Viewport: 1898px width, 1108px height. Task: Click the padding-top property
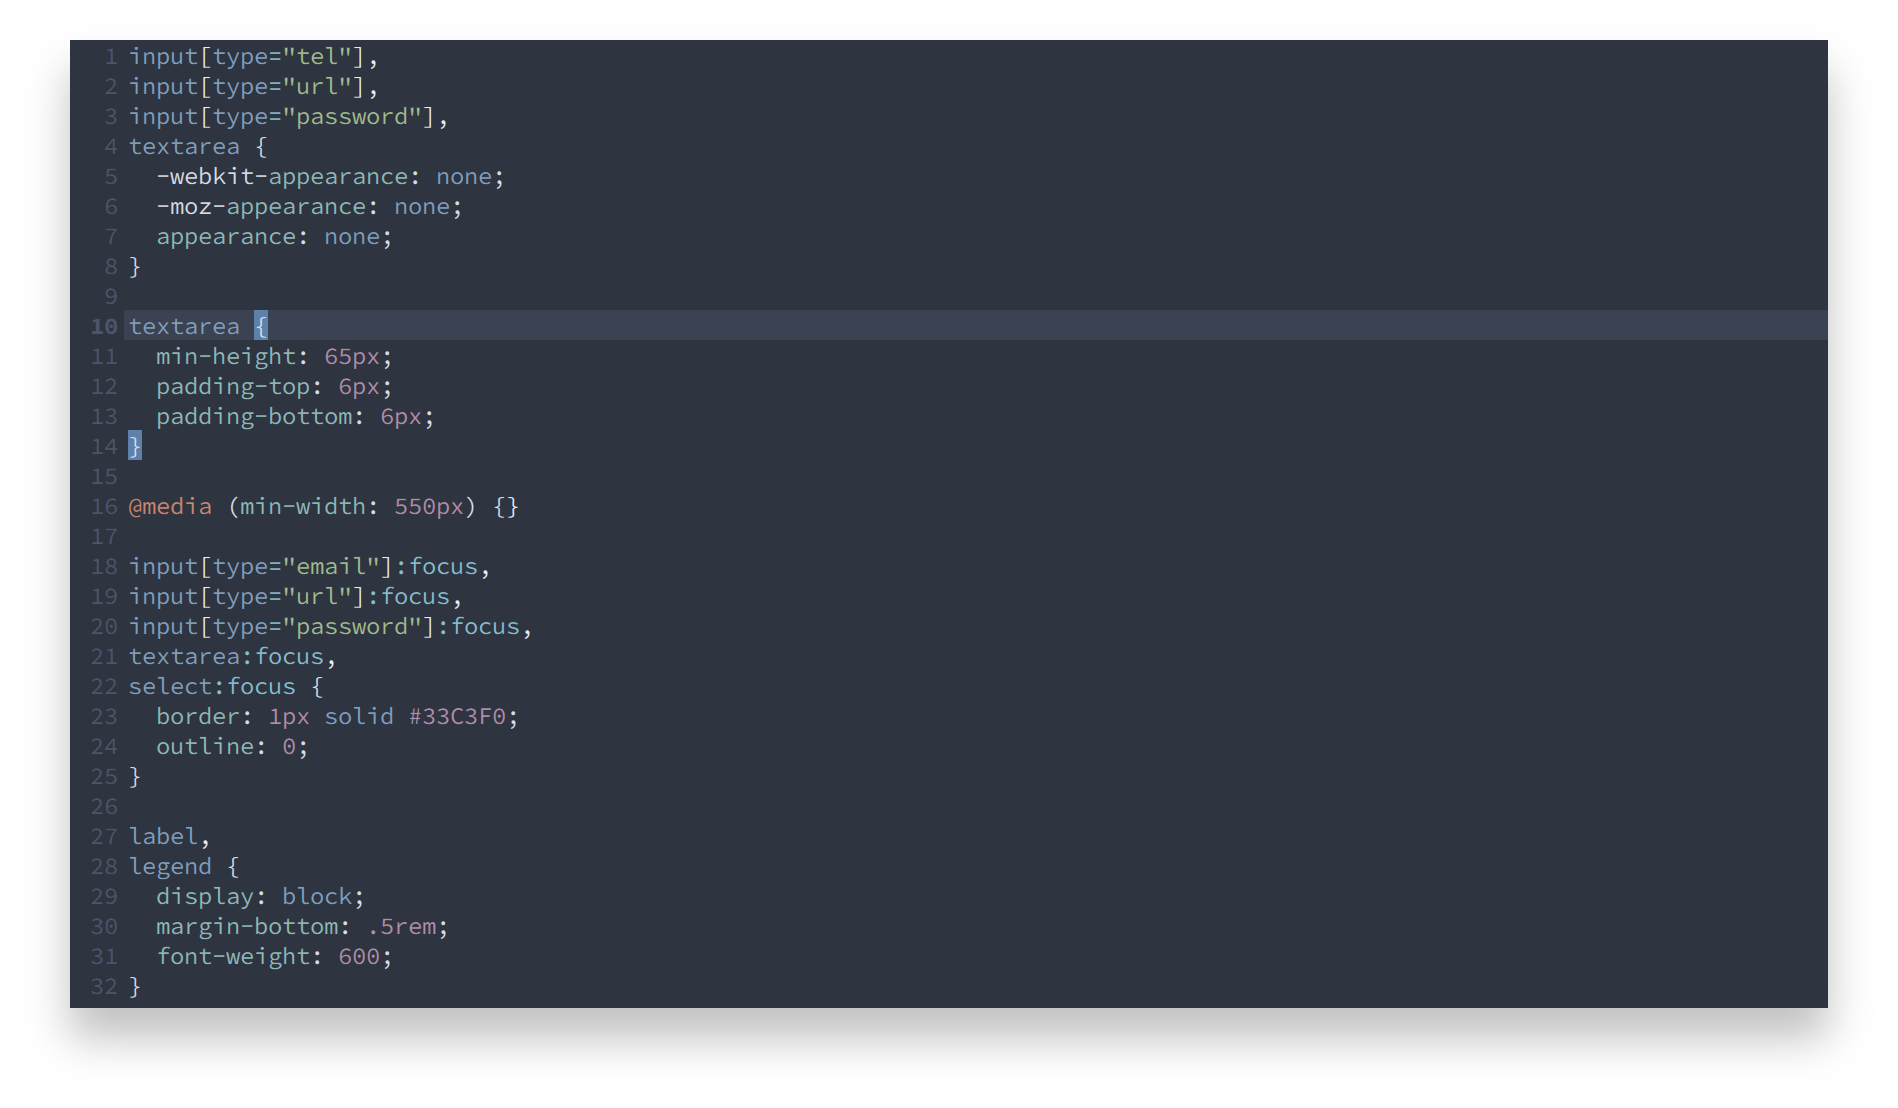coord(233,387)
